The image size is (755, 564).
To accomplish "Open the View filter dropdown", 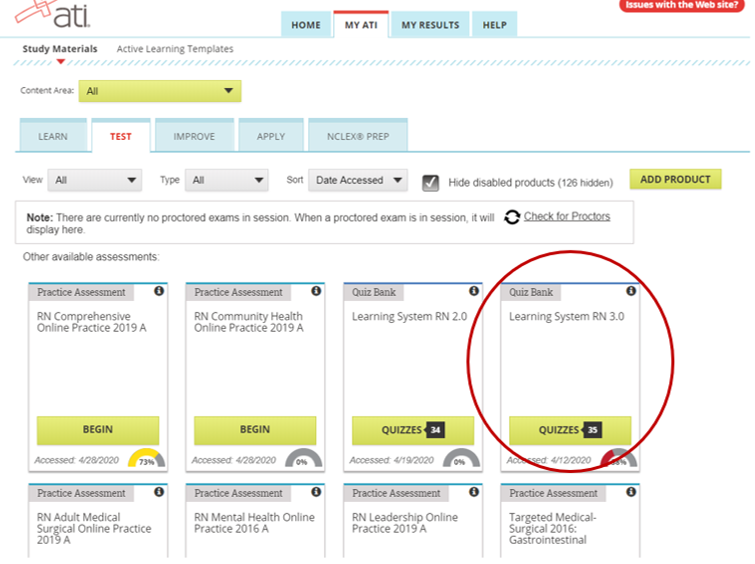I will [95, 180].
